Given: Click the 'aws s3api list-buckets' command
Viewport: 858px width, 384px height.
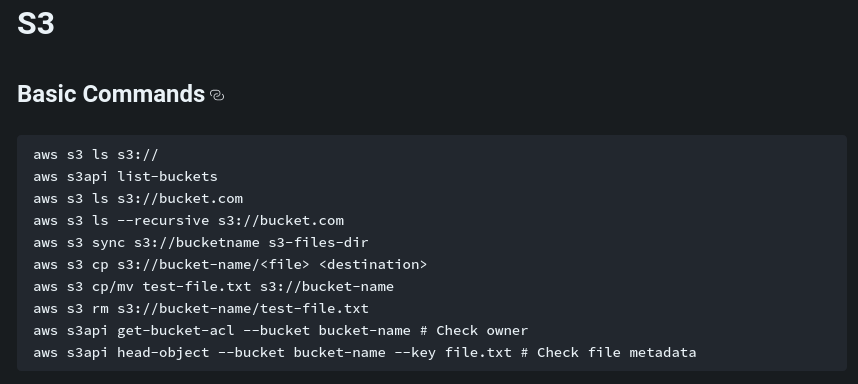Looking at the screenshot, I should [x=125, y=177].
